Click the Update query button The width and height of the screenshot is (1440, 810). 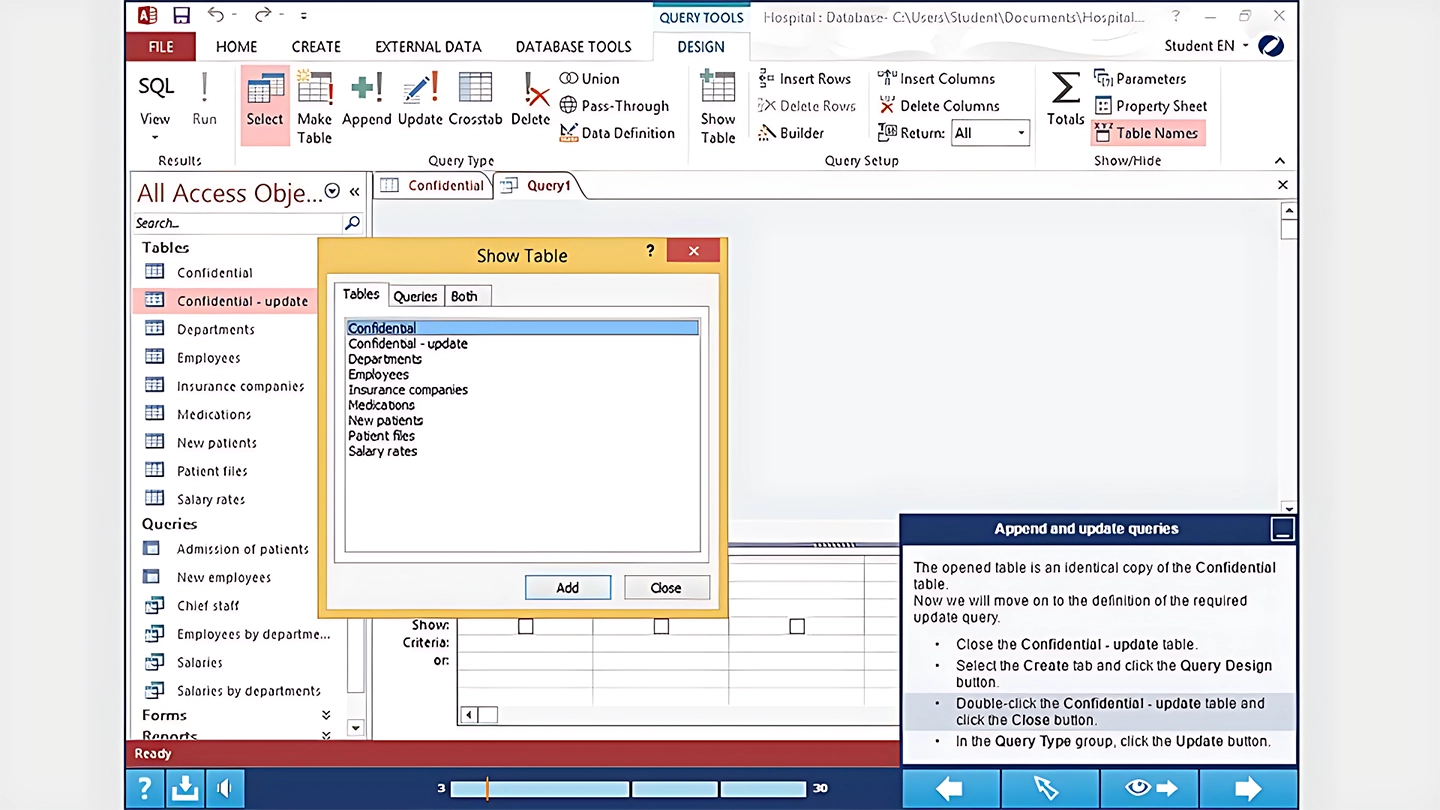tap(420, 100)
